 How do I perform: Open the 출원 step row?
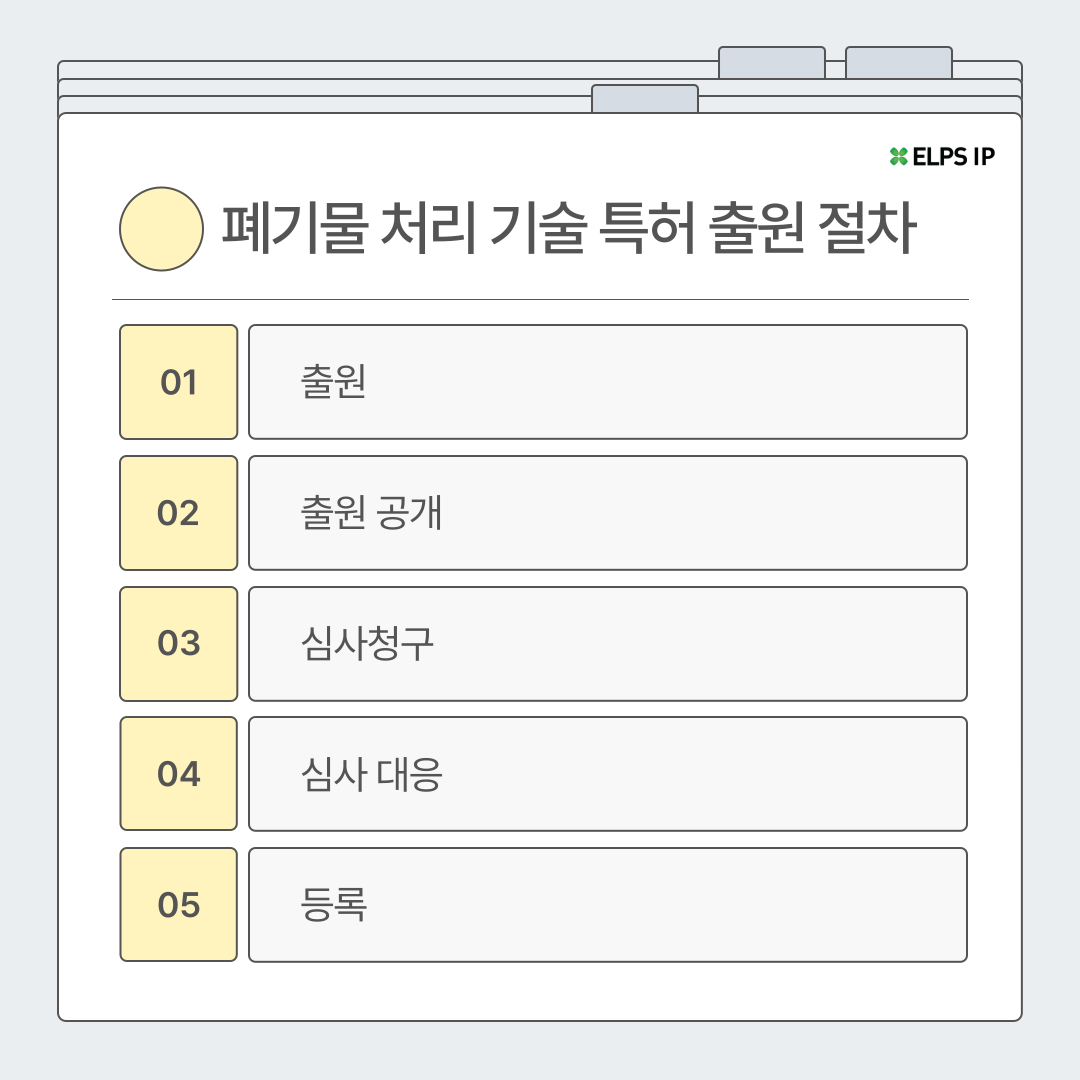click(x=608, y=382)
